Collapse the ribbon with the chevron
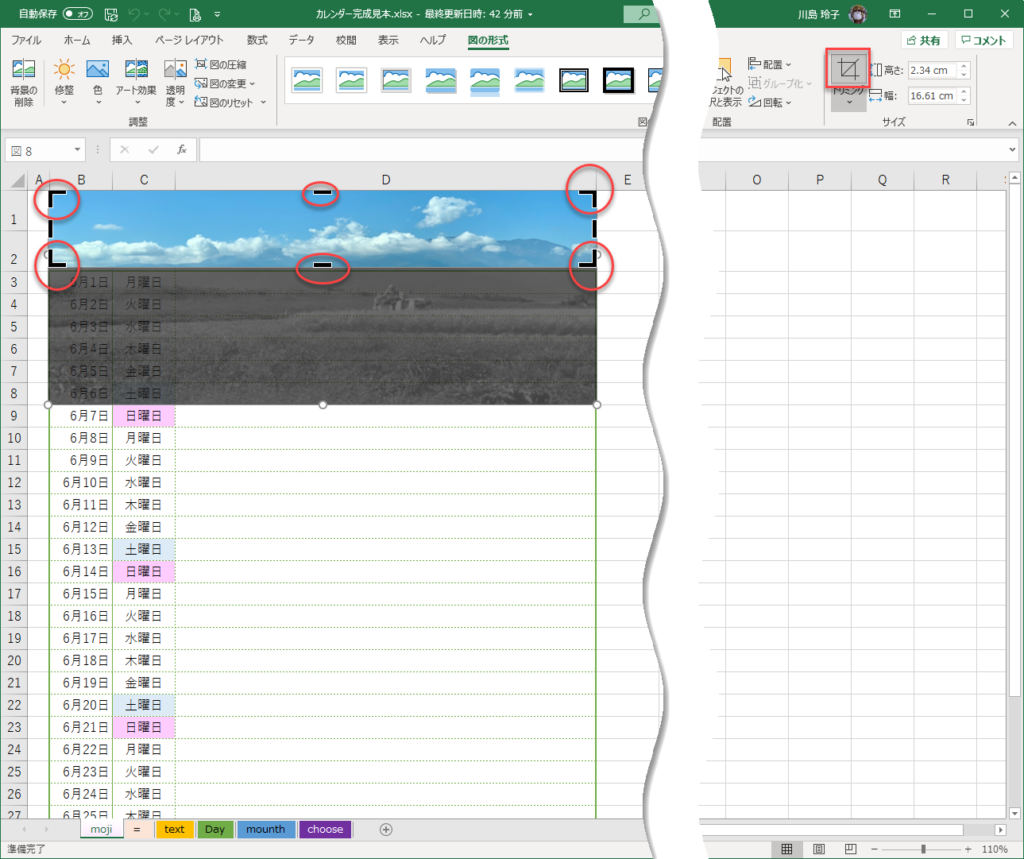This screenshot has height=859, width=1024. pos(1012,123)
